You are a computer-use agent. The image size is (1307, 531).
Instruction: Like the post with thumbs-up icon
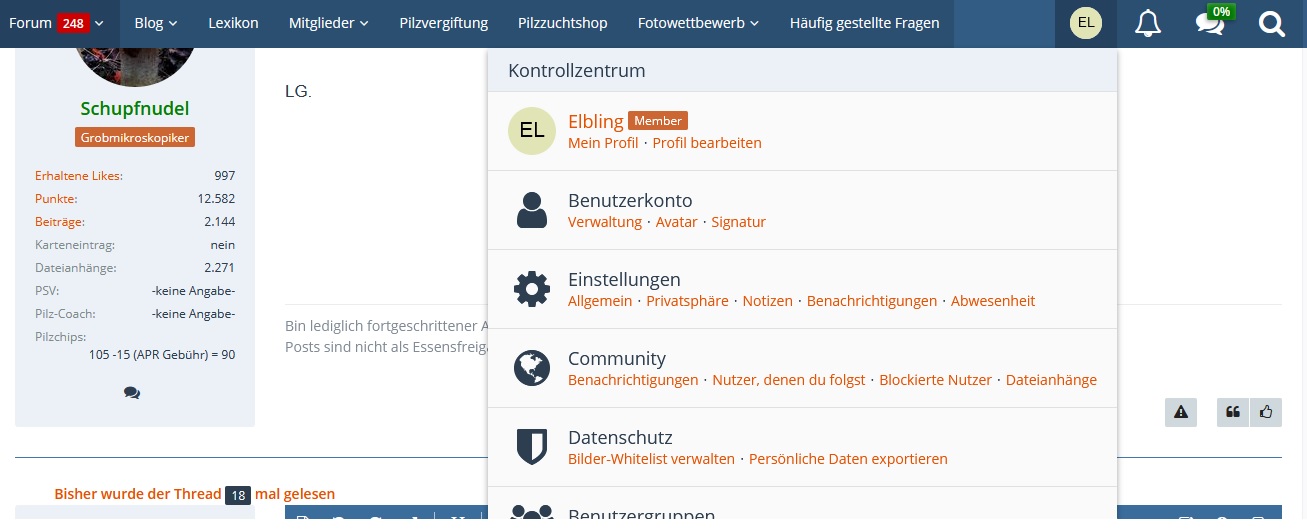coord(1266,411)
